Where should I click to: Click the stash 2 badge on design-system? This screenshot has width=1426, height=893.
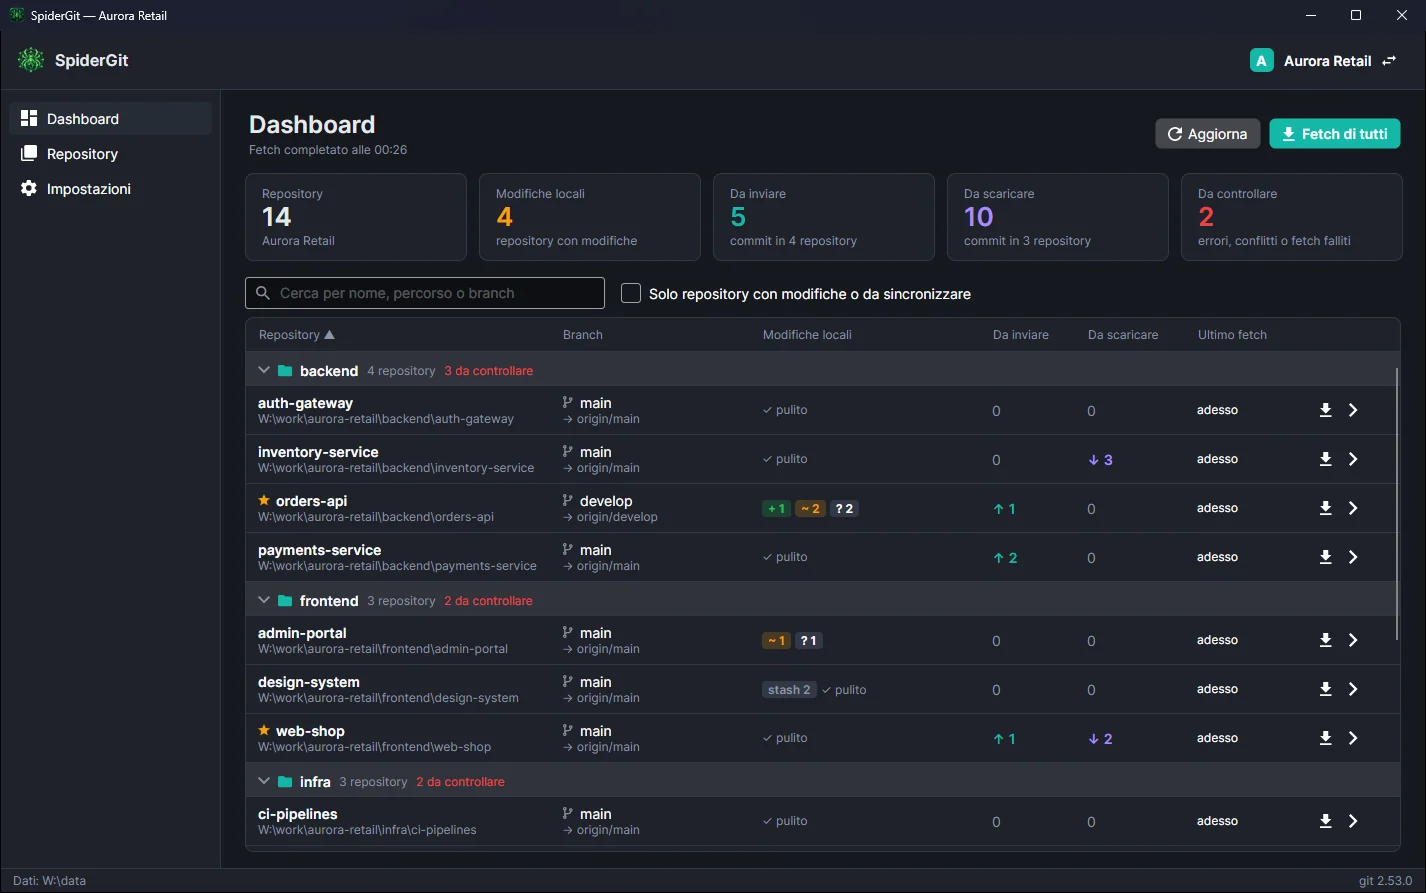789,690
